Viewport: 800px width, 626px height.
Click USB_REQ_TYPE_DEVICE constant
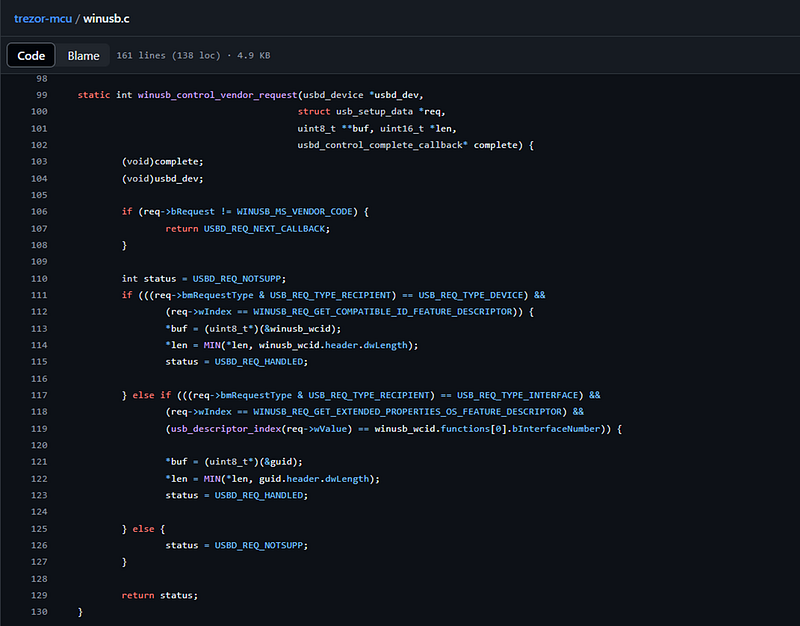[470, 295]
